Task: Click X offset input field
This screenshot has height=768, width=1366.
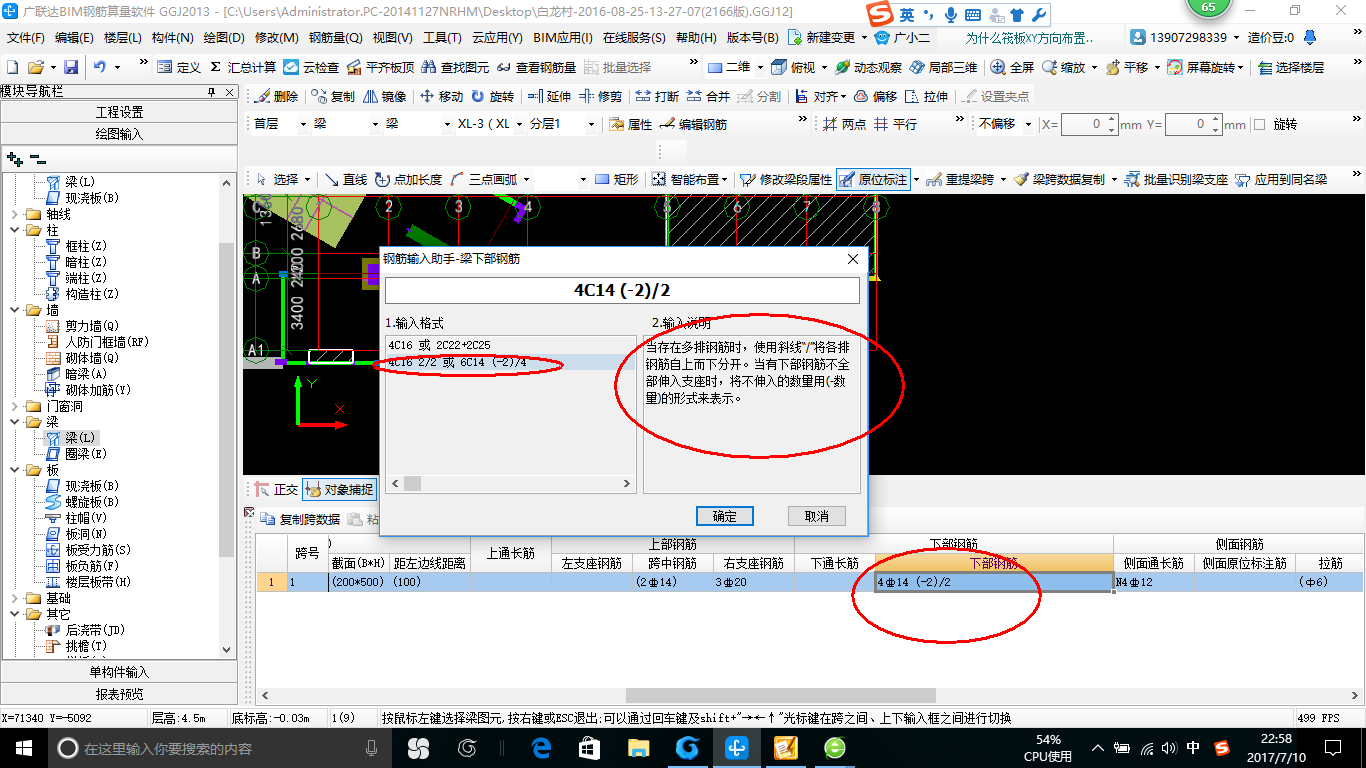Action: click(x=1087, y=124)
